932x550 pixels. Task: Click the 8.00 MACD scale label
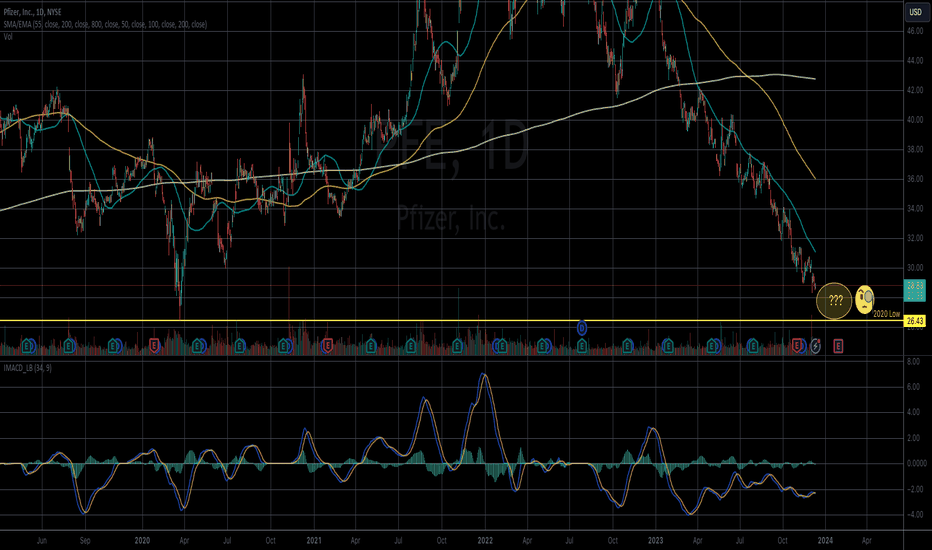pyautogui.click(x=913, y=361)
